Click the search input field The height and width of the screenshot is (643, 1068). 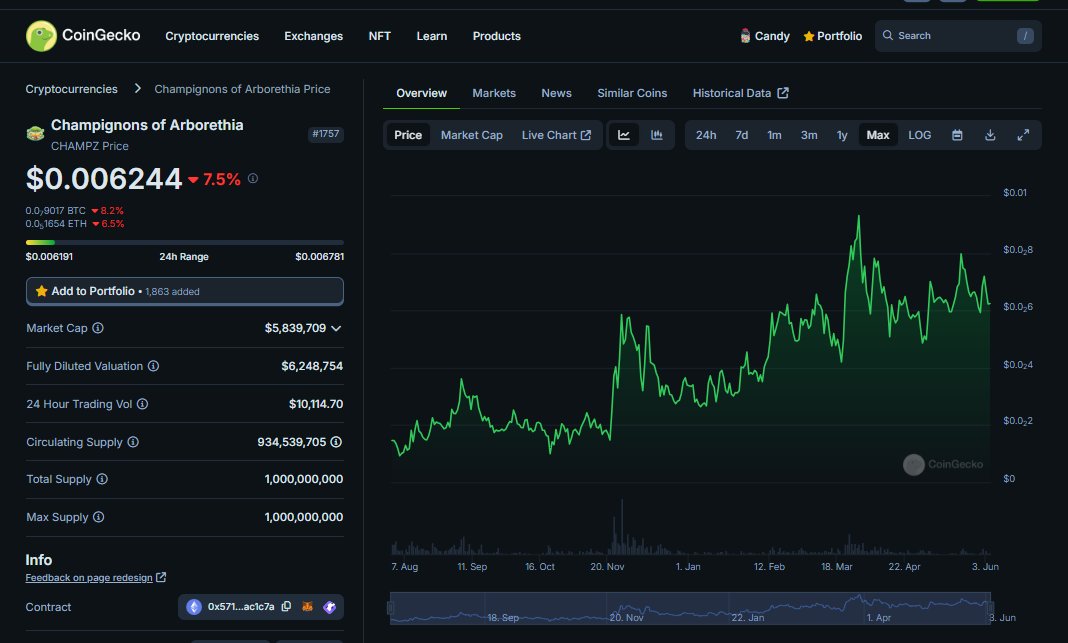pyautogui.click(x=955, y=35)
